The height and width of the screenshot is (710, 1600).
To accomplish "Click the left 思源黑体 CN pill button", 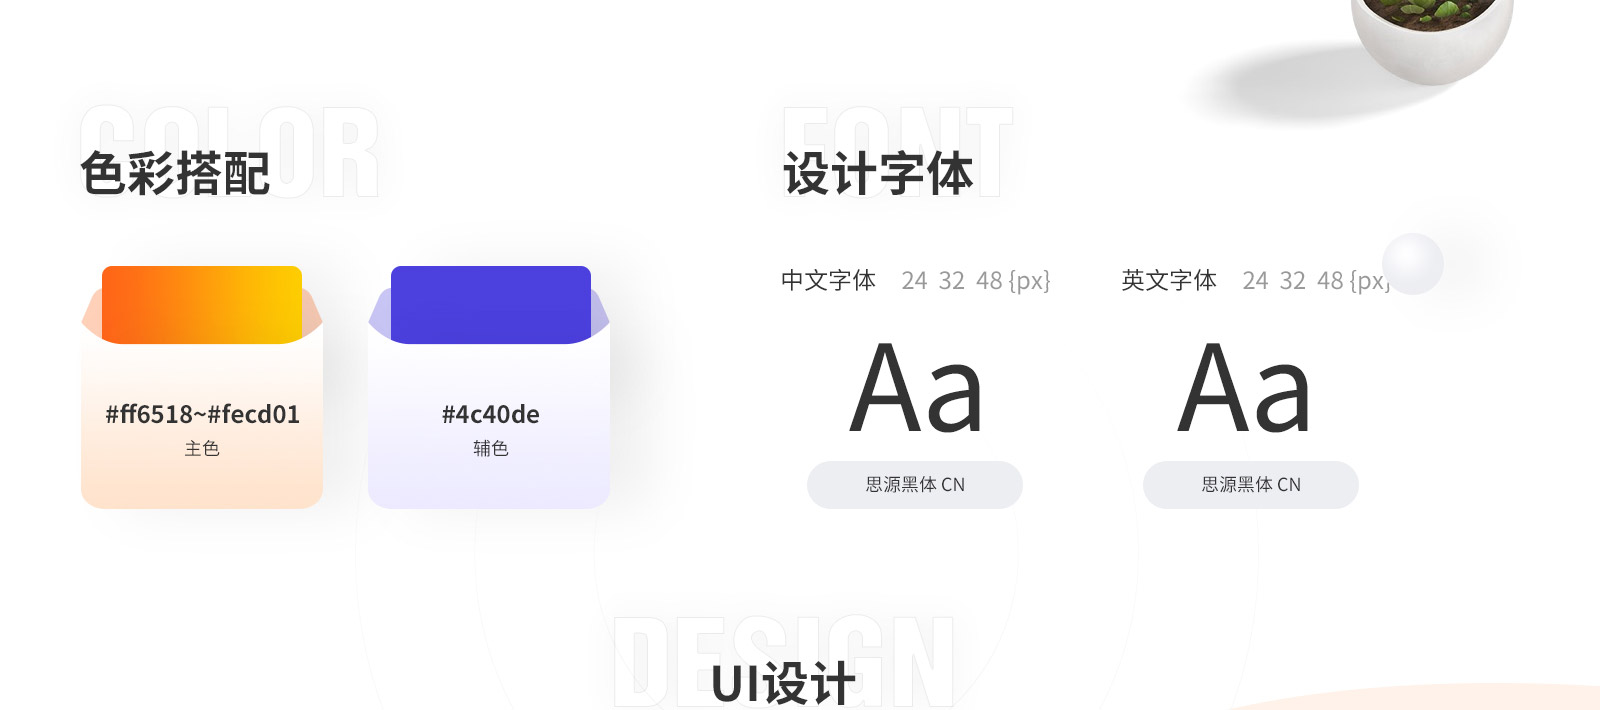I will tap(915, 485).
